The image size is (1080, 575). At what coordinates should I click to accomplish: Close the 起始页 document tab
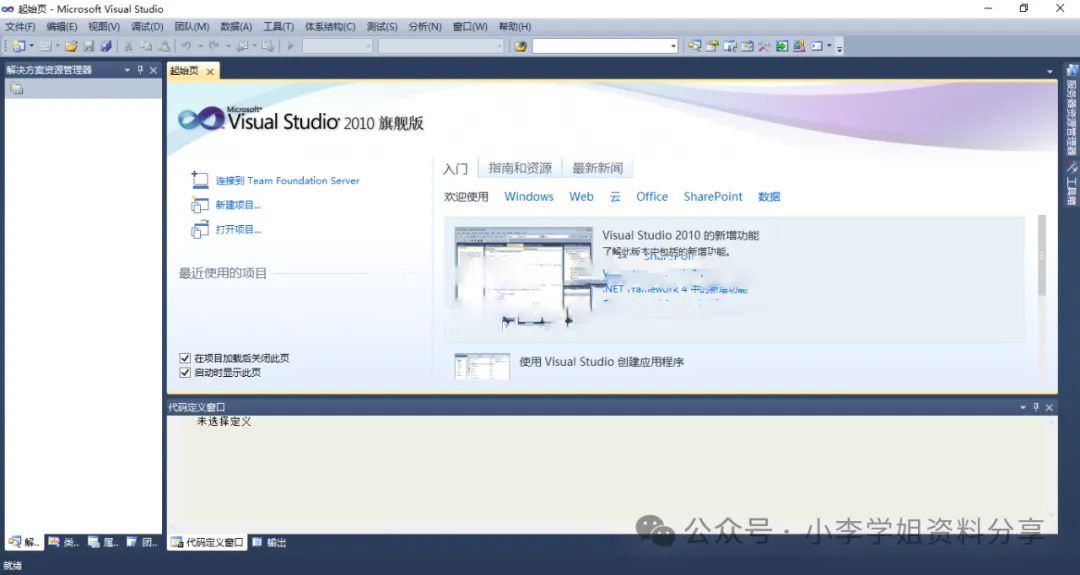(x=210, y=72)
